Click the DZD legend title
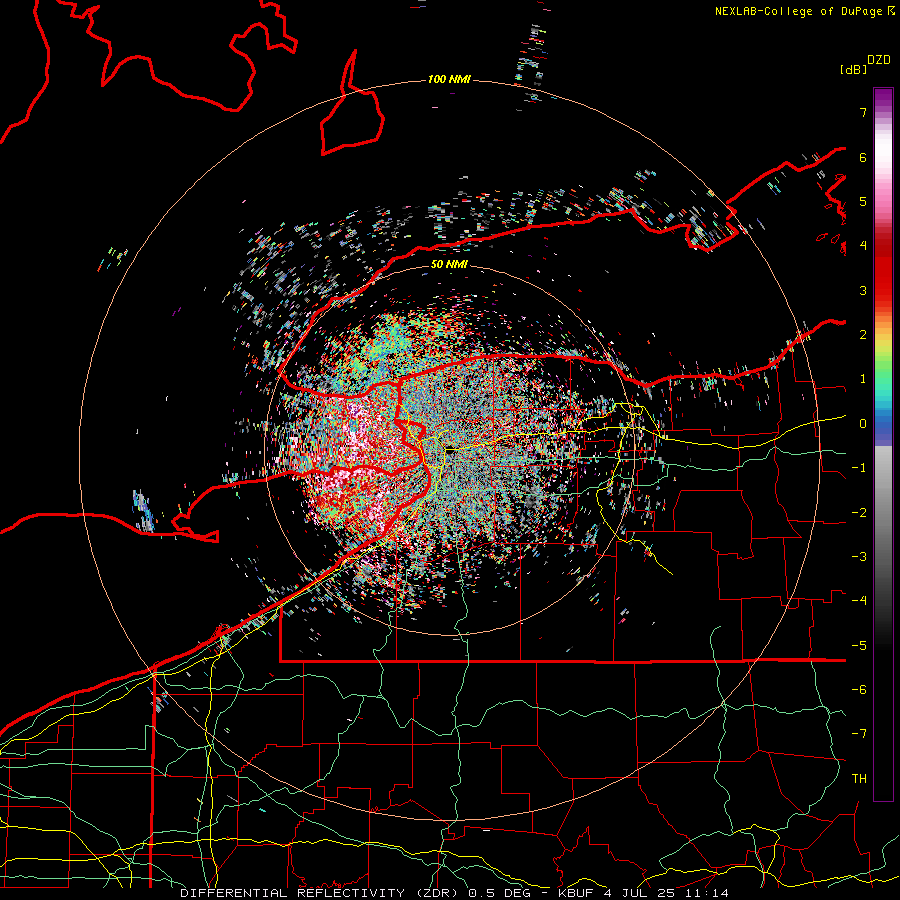The image size is (900, 900). [879, 60]
